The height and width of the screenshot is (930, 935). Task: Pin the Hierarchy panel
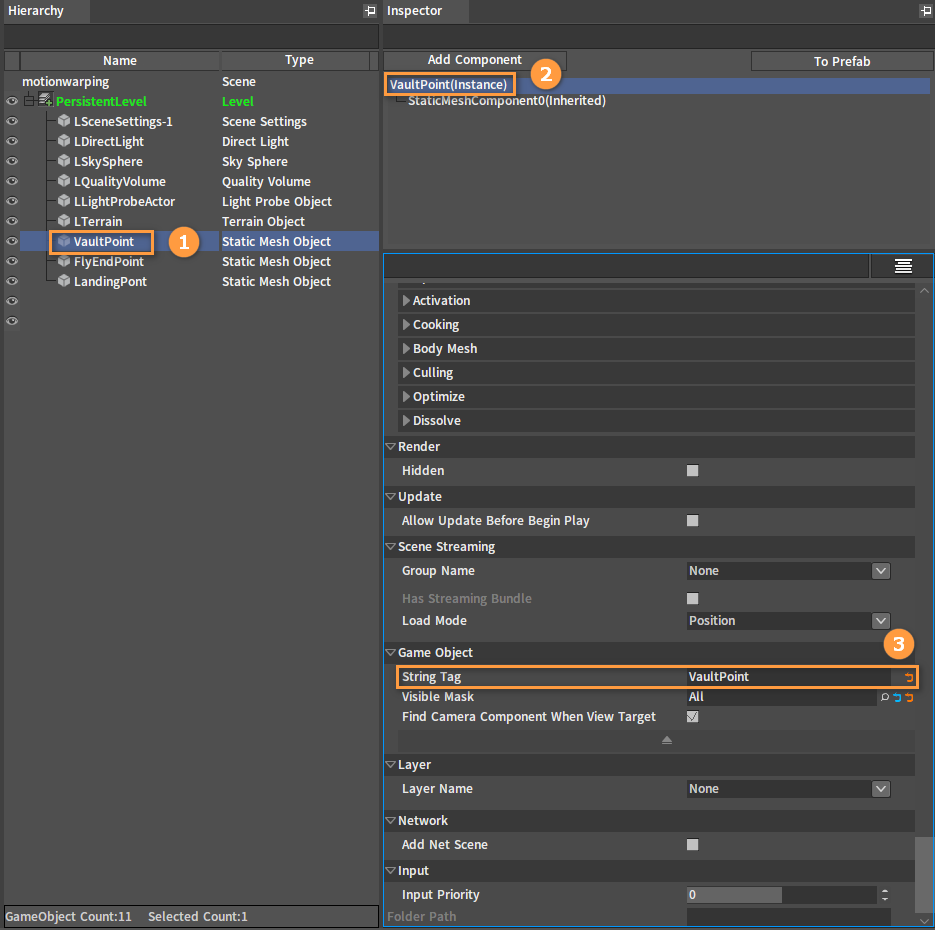(x=370, y=11)
